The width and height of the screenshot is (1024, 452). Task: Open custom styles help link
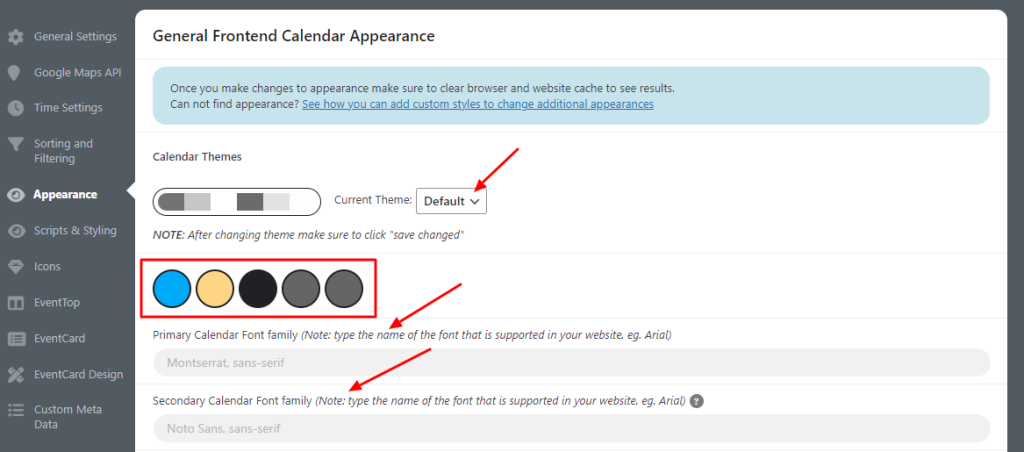[x=477, y=104]
